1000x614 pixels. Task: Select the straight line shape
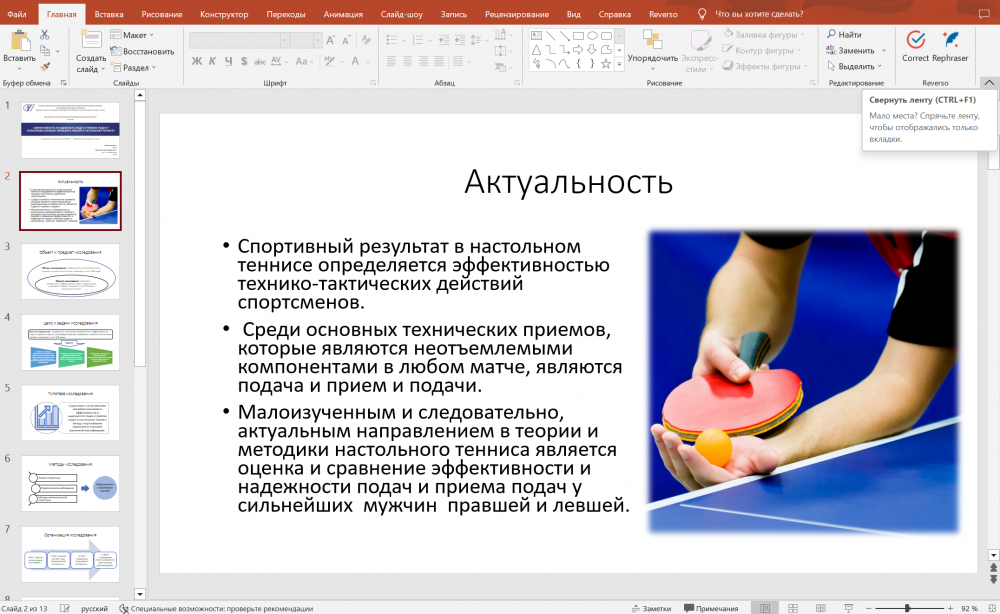pos(550,36)
